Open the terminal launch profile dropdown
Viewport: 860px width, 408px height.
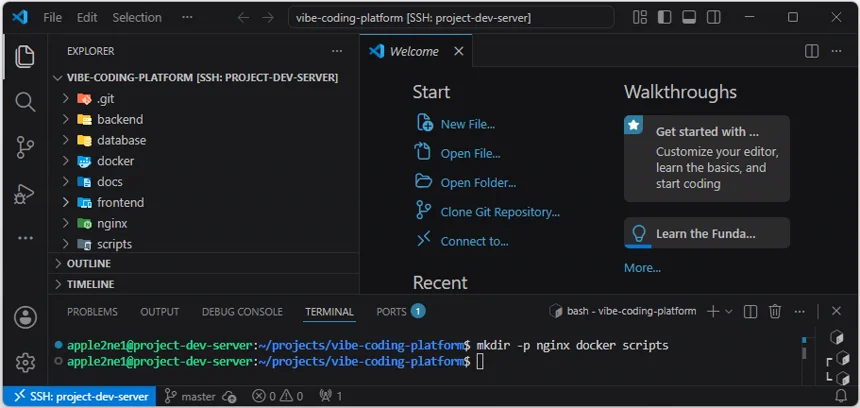click(x=729, y=311)
